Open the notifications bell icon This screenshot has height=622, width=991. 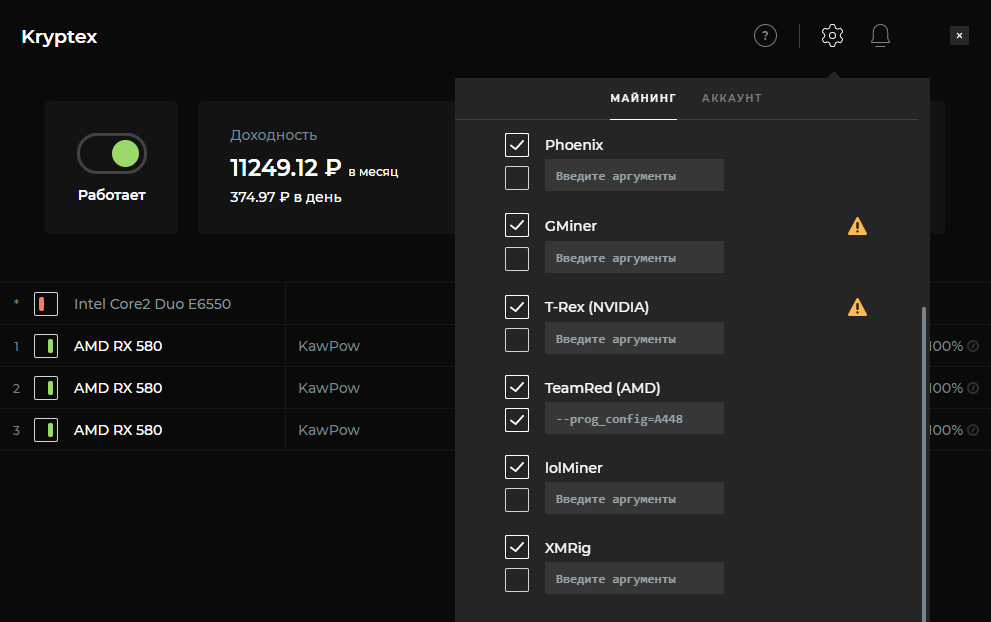pos(880,36)
